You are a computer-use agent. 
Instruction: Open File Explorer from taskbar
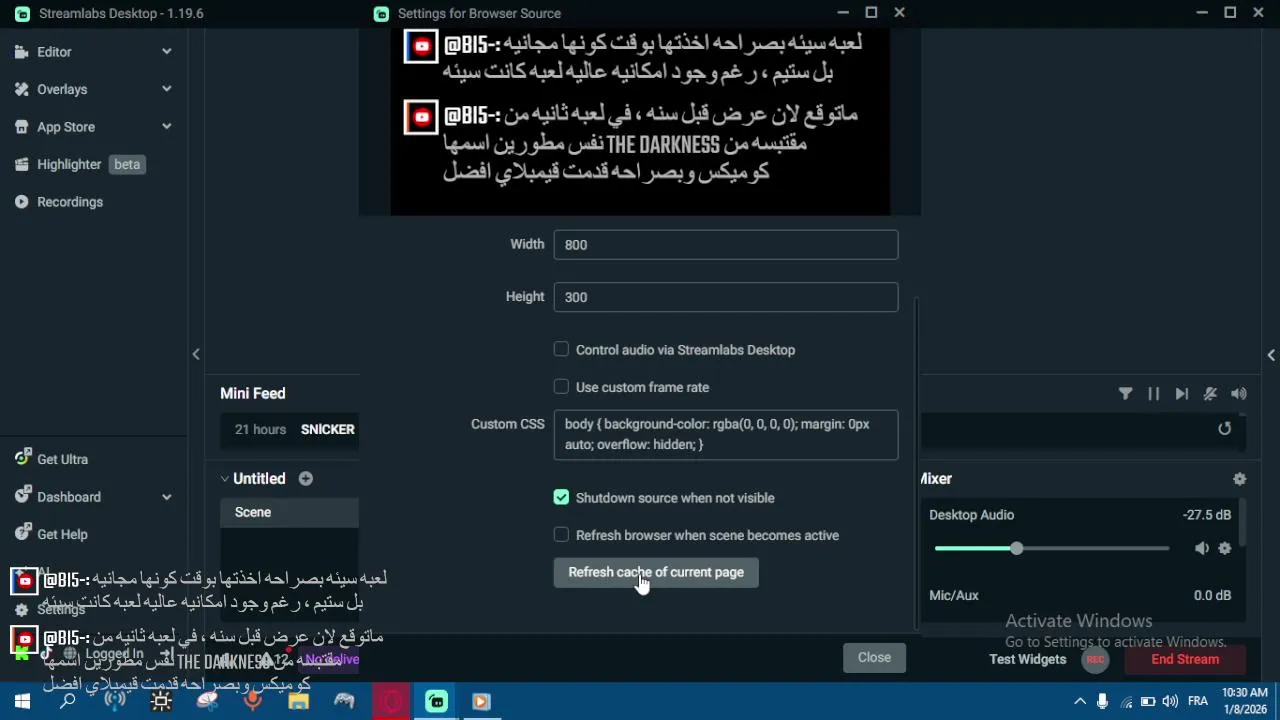pyautogui.click(x=298, y=701)
